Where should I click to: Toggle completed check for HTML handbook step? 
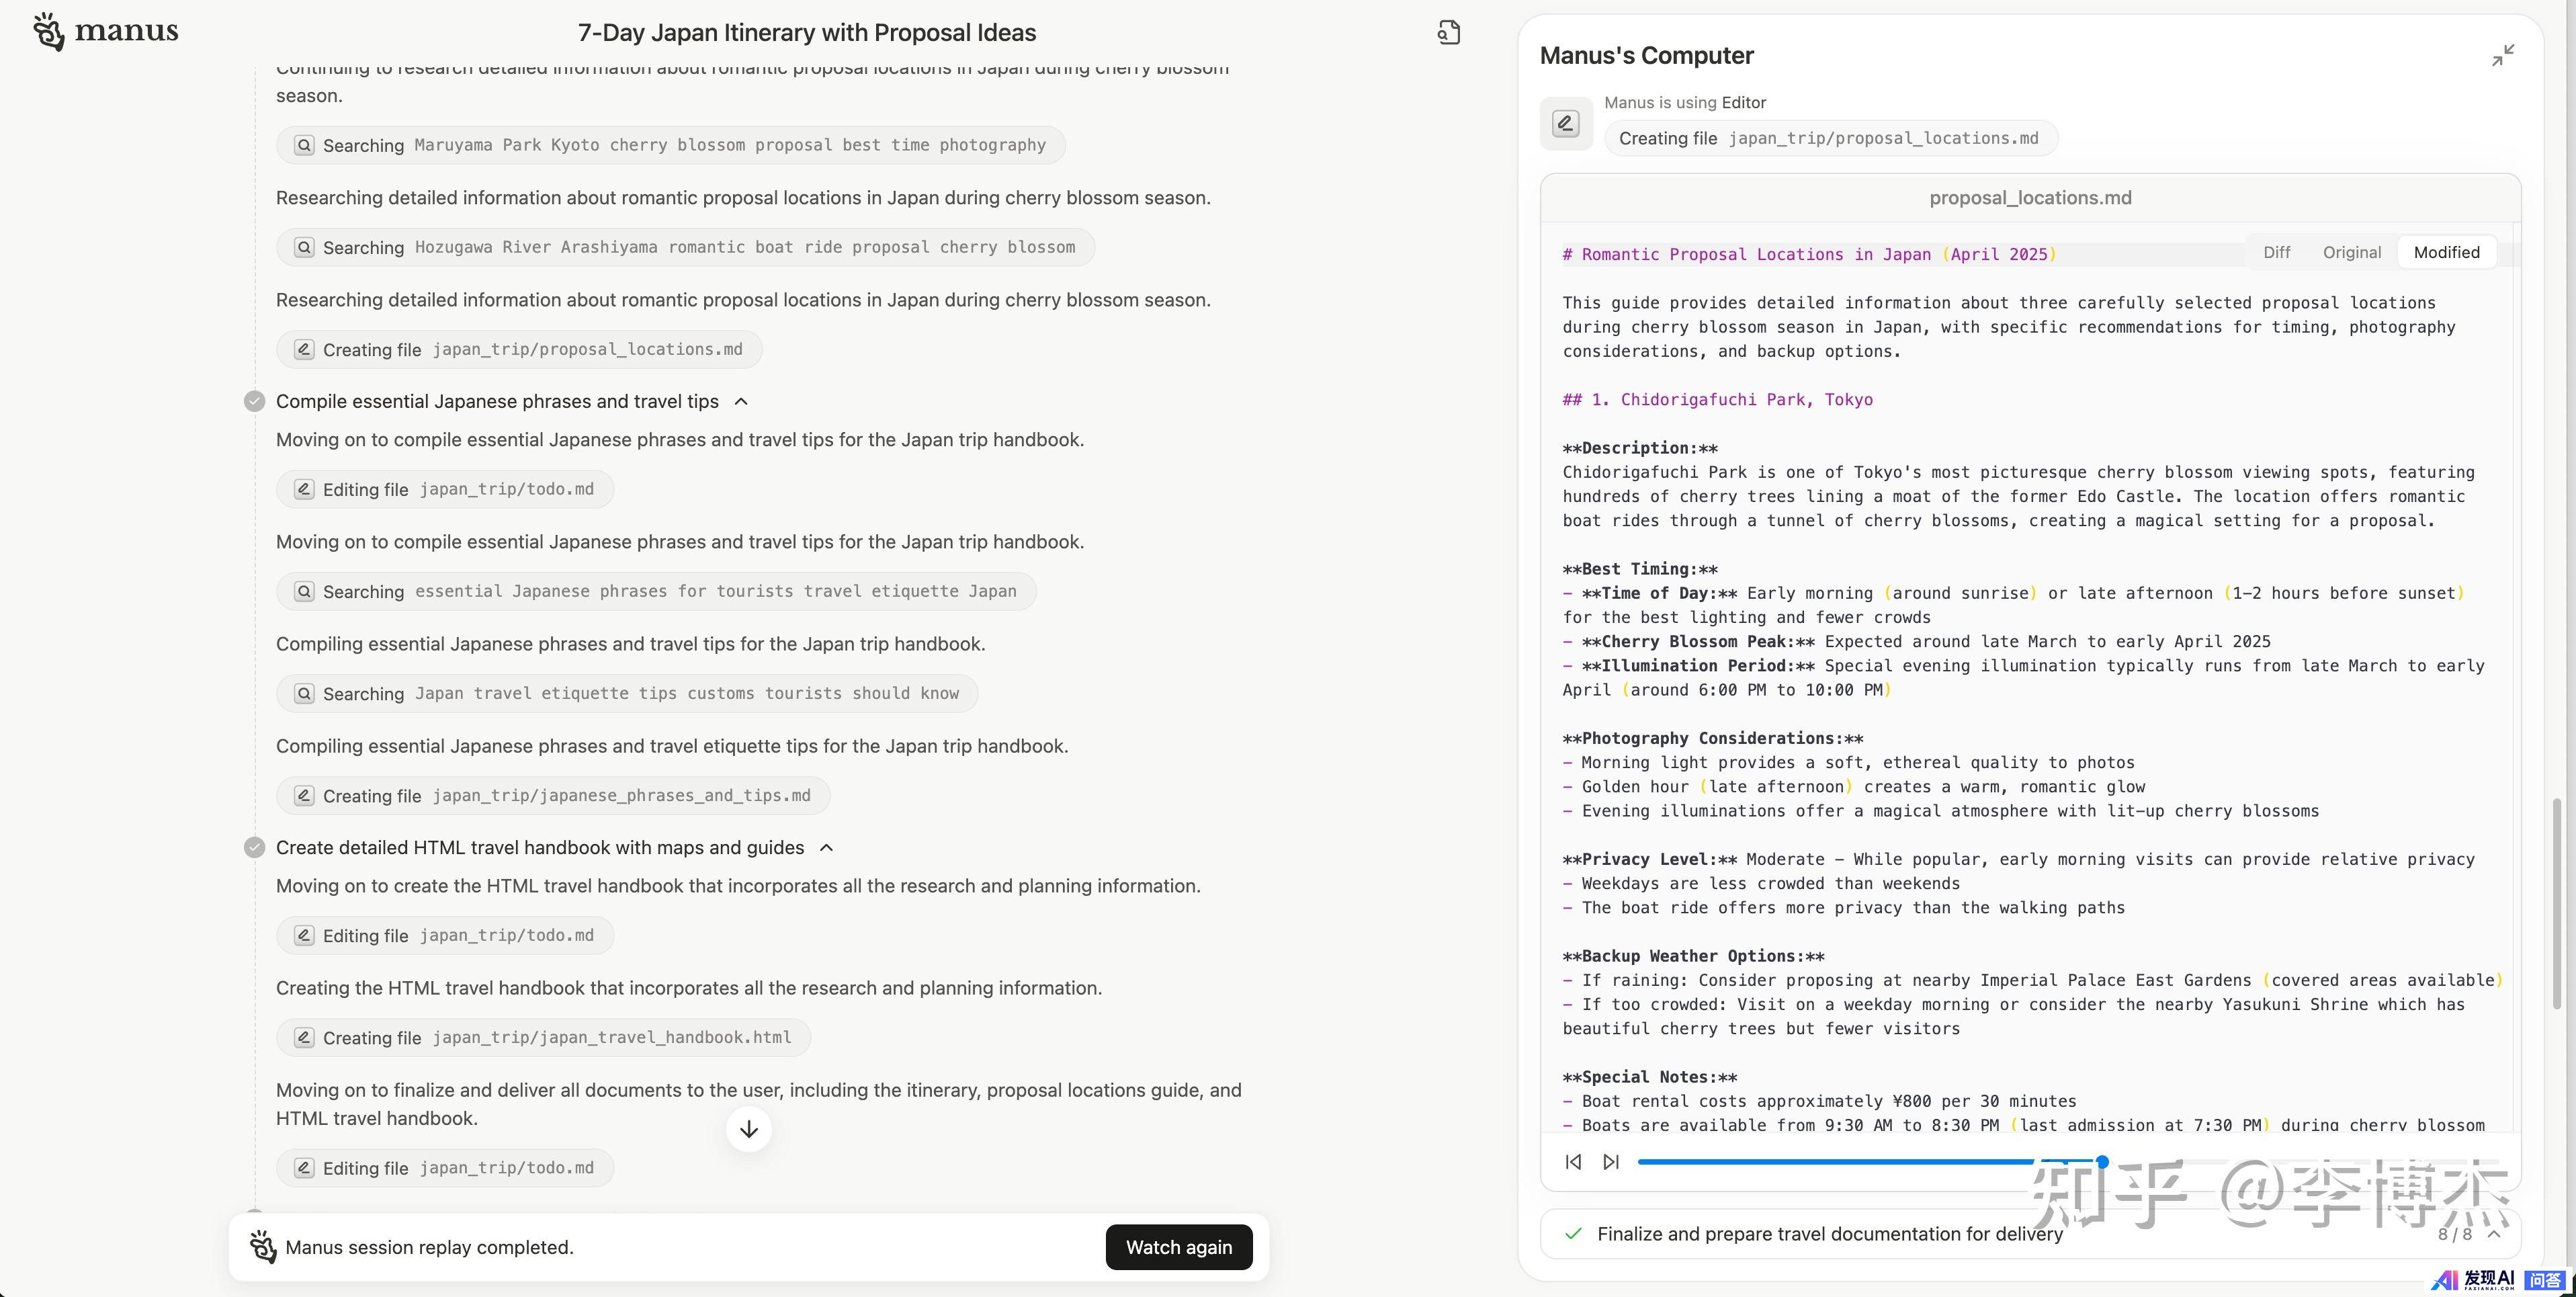coord(255,848)
